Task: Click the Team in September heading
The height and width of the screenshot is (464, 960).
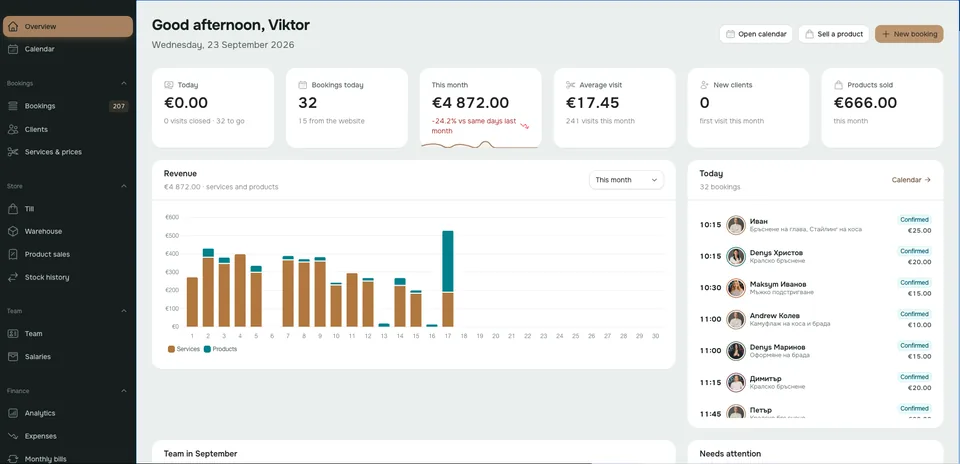Action: click(200, 454)
